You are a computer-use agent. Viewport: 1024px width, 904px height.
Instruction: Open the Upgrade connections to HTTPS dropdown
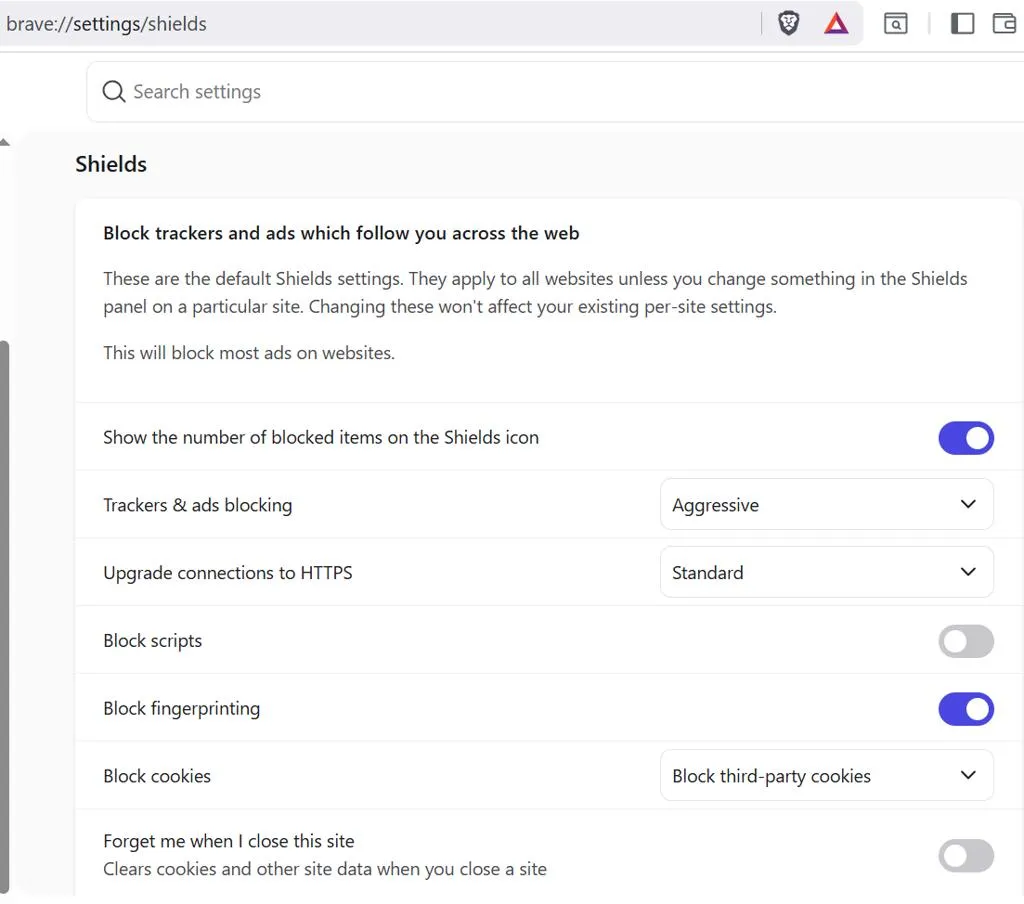826,573
